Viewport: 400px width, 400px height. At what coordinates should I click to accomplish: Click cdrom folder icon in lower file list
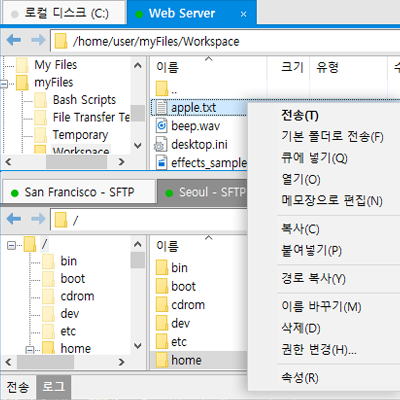point(162,304)
